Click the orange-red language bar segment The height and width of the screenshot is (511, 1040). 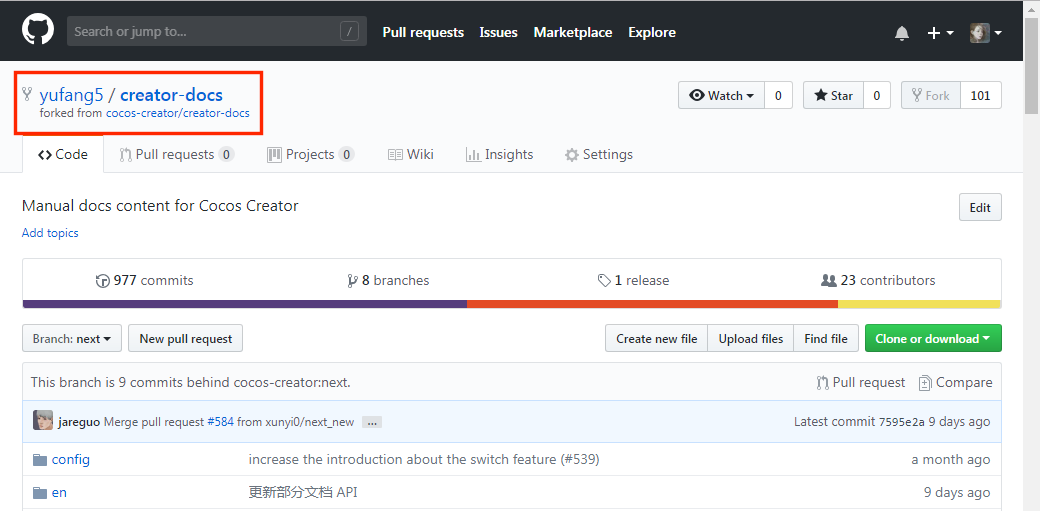coord(653,304)
